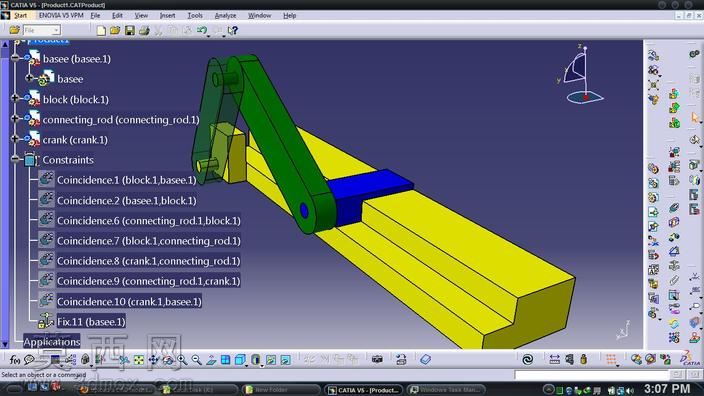
Task: Expand the crank (crank.1) tree node
Action: pos(15,139)
